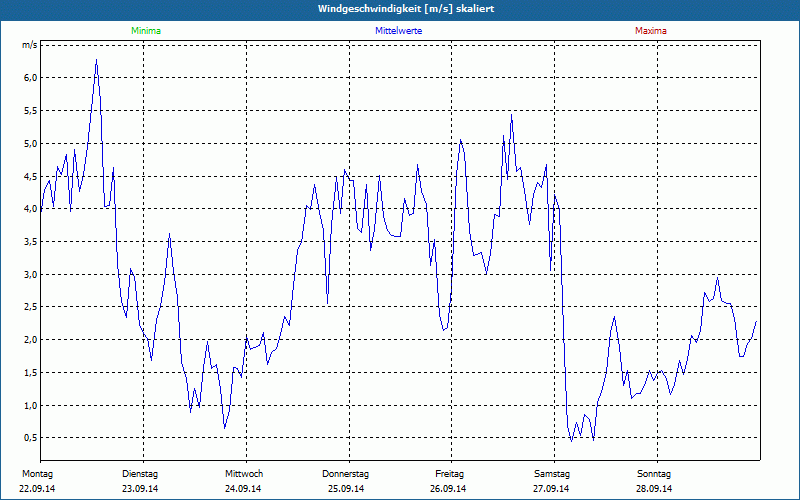Click the date 28.09.14
Screen dimensions: 800x500
tap(654, 489)
